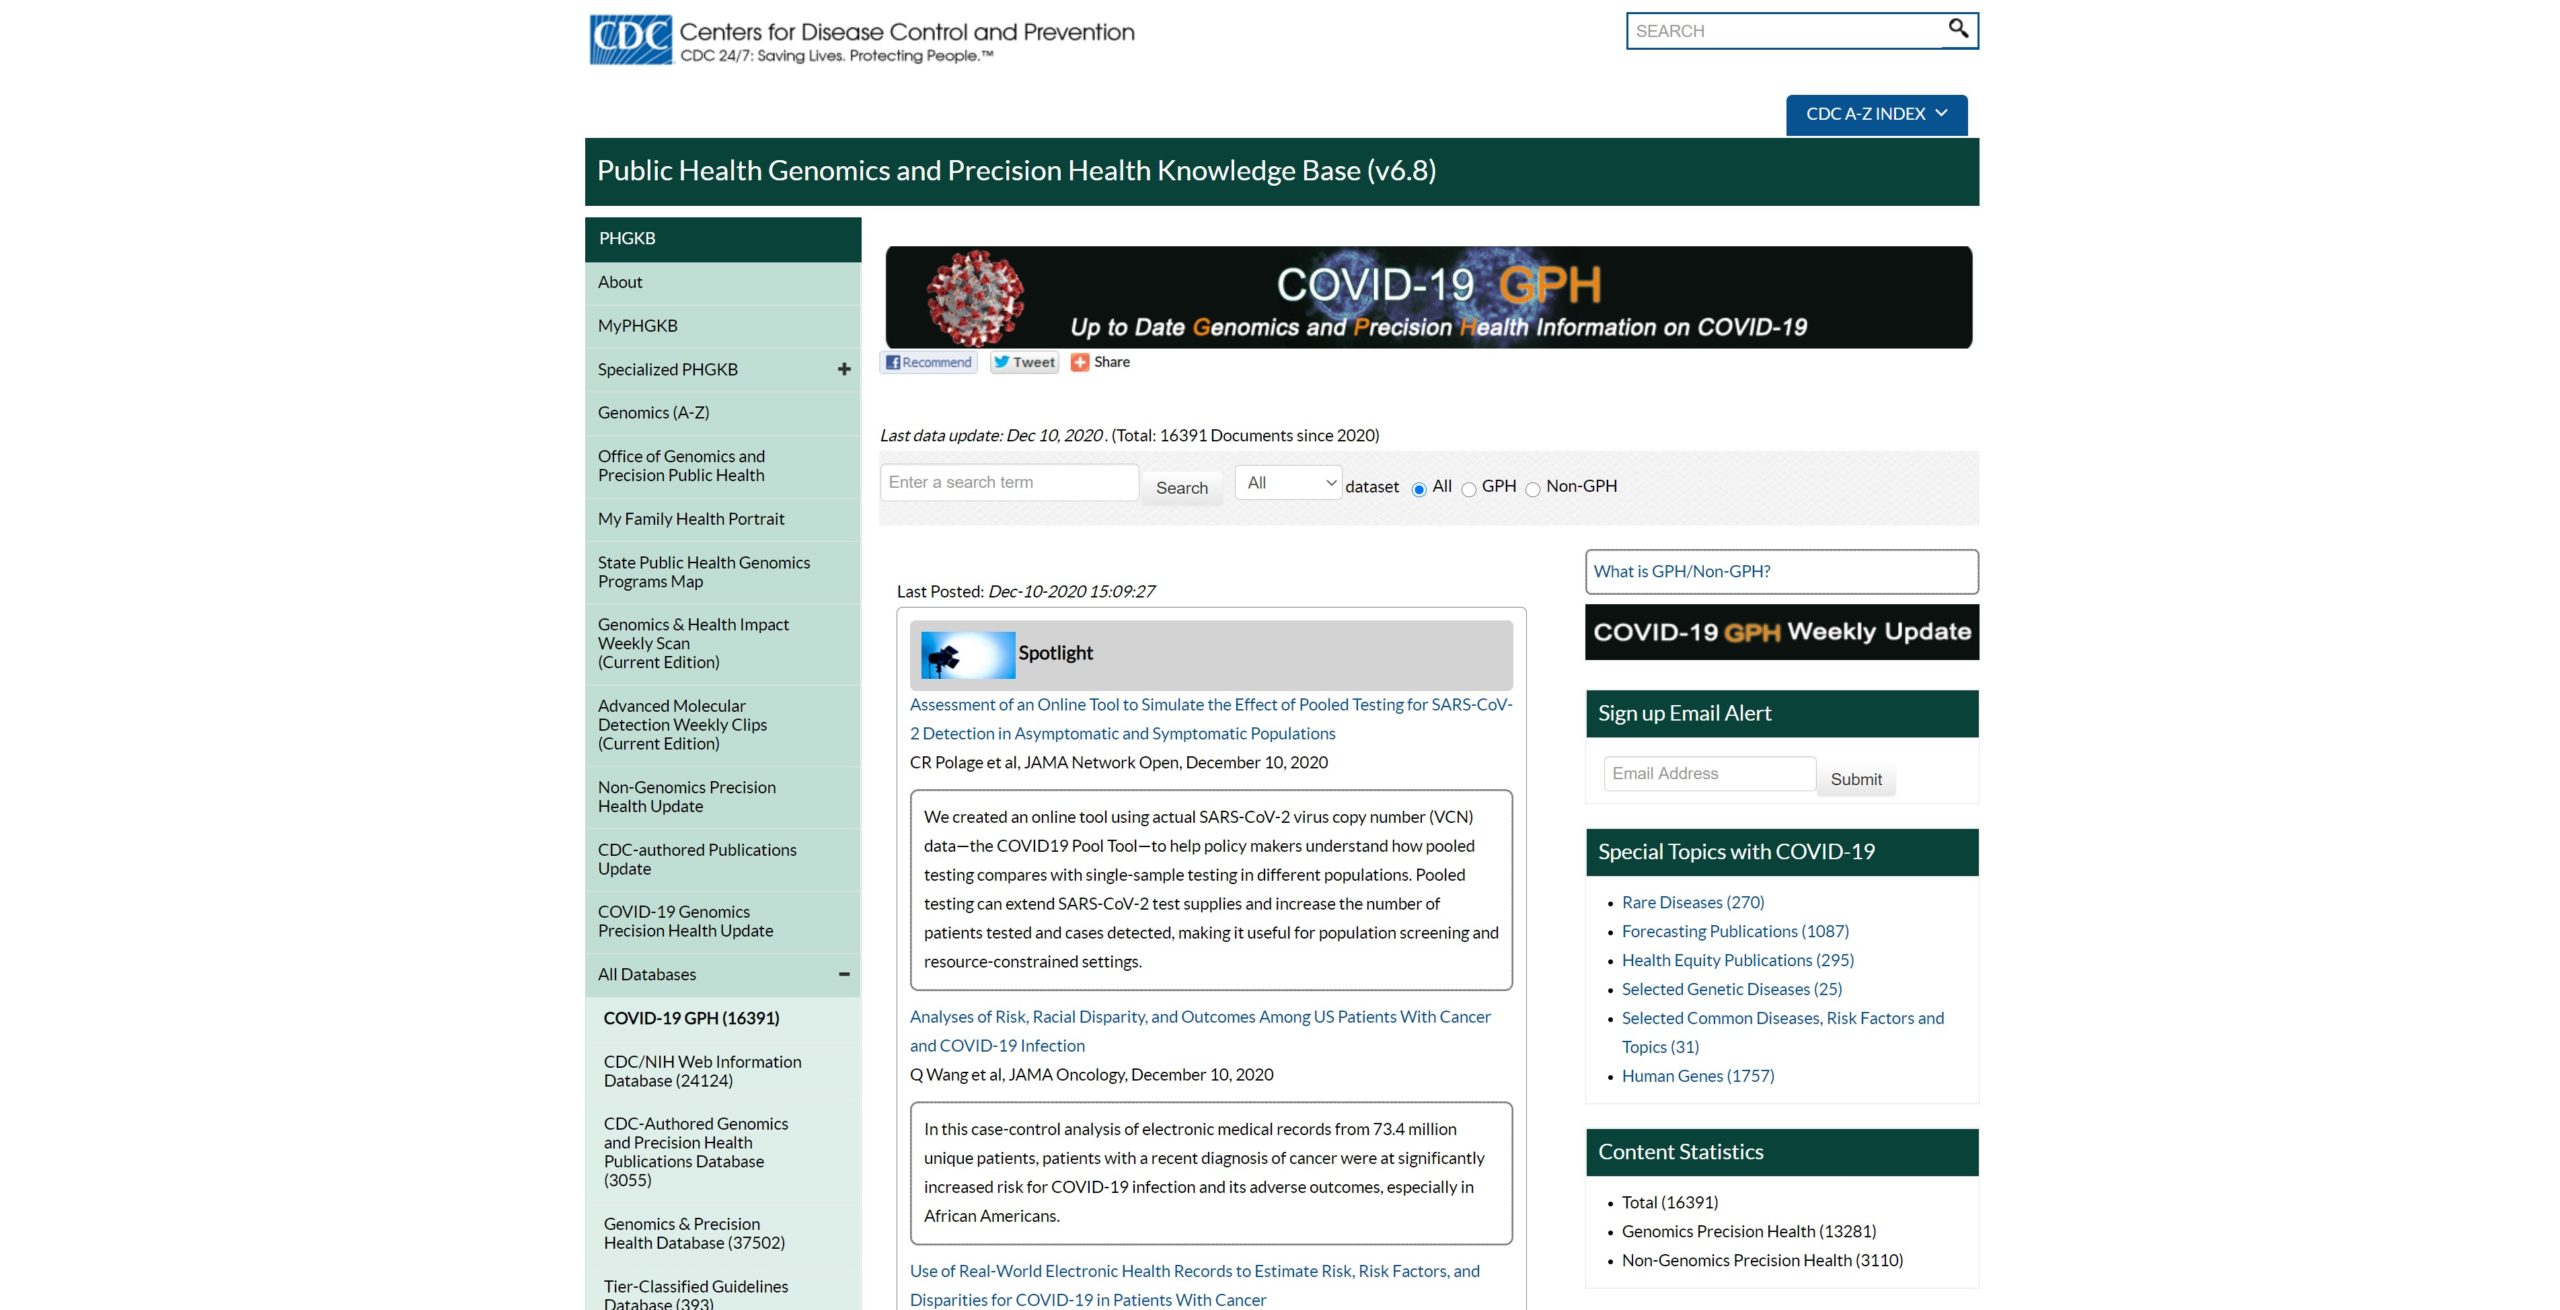Viewport: 2560px width, 1310px height.
Task: Open Human Genes (1757) topic
Action: coord(1697,1076)
